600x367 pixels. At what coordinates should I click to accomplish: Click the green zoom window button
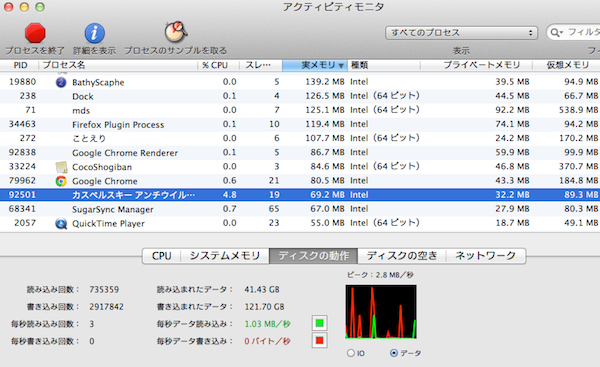pos(40,7)
